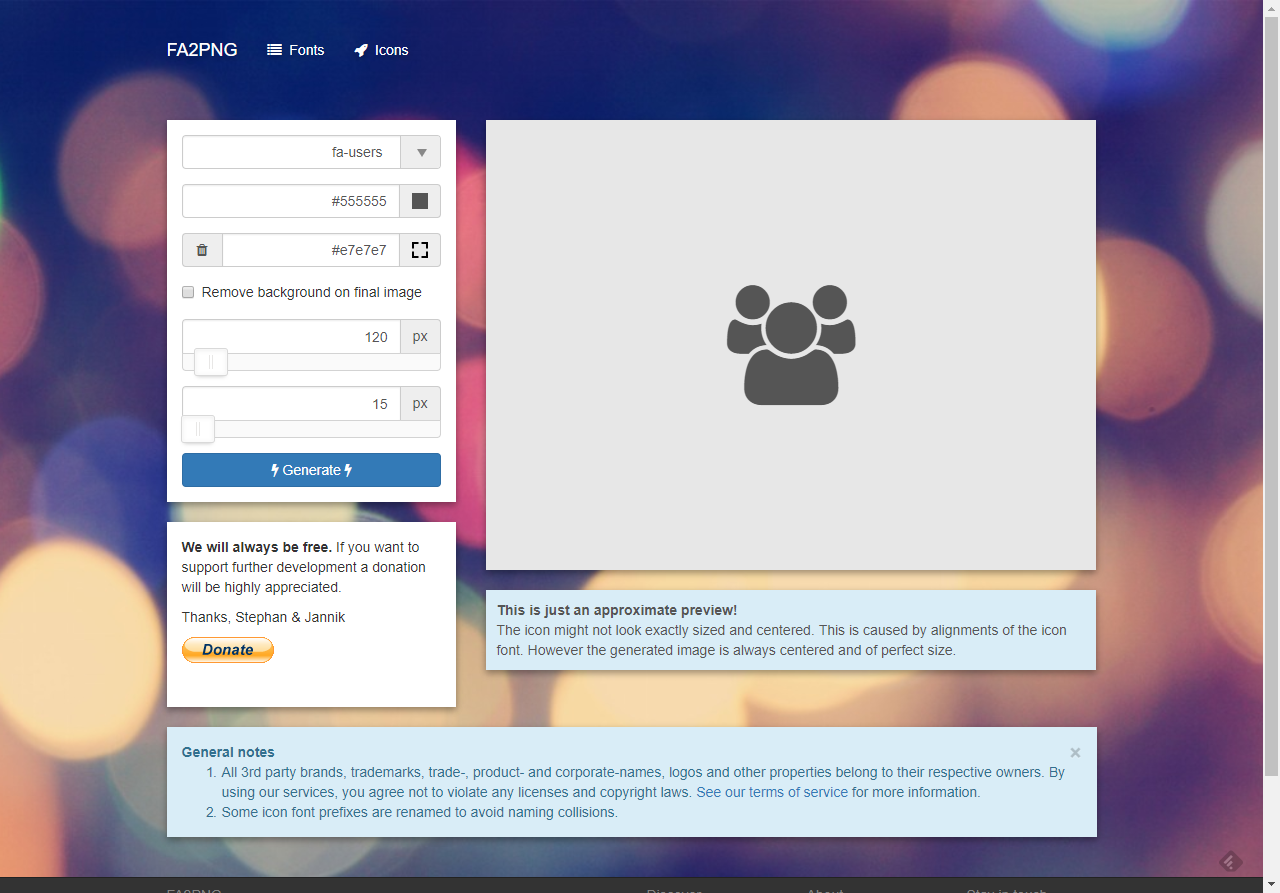Open the background color picker square icon
1280x893 pixels.
pos(420,250)
